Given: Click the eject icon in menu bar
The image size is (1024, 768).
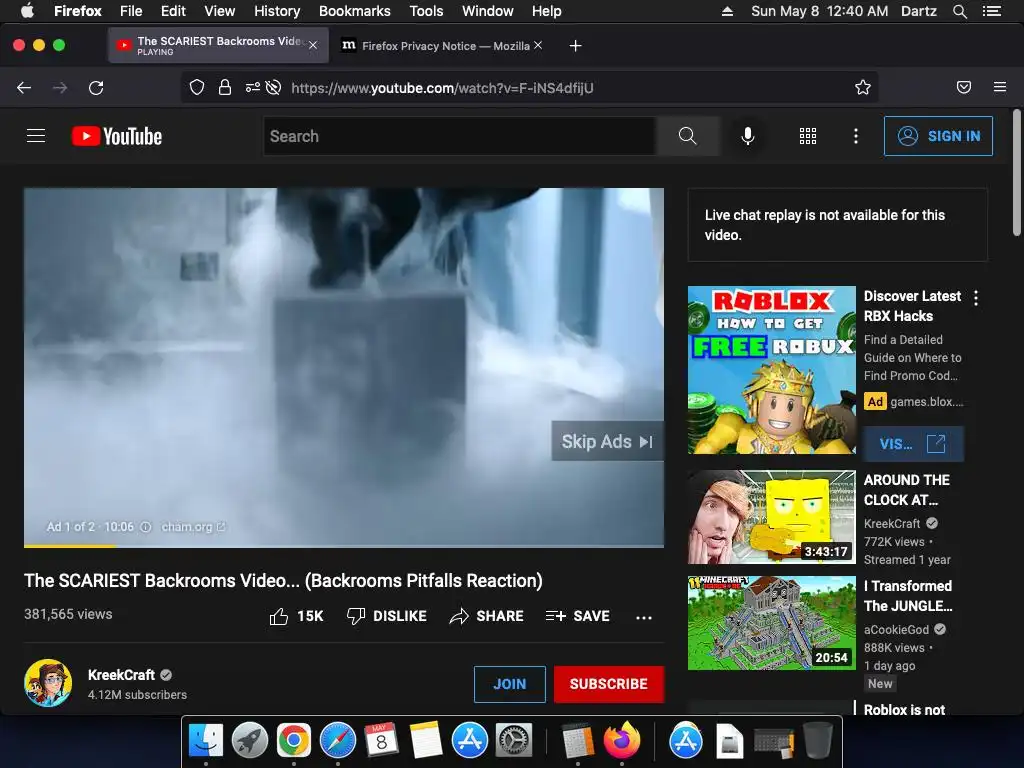Looking at the screenshot, I should (727, 11).
